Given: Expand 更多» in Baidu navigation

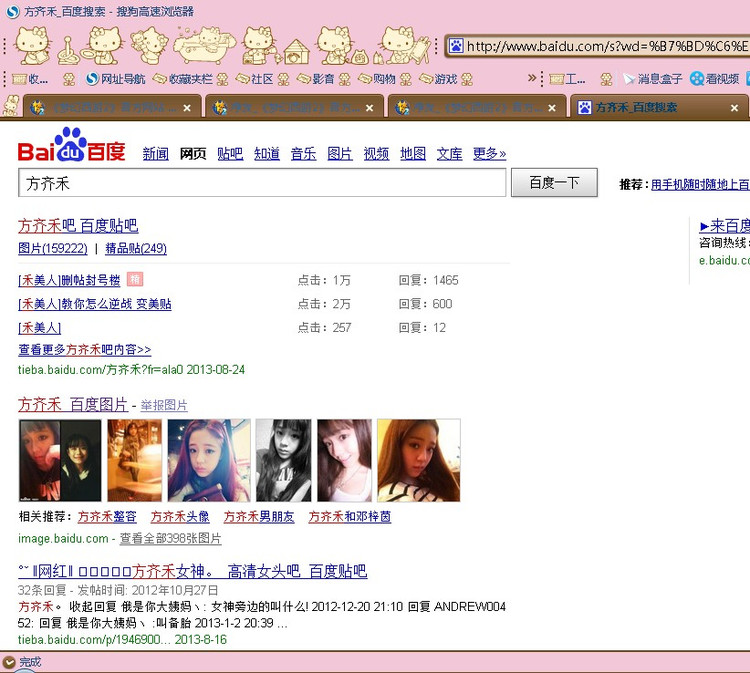Looking at the screenshot, I should tap(489, 154).
